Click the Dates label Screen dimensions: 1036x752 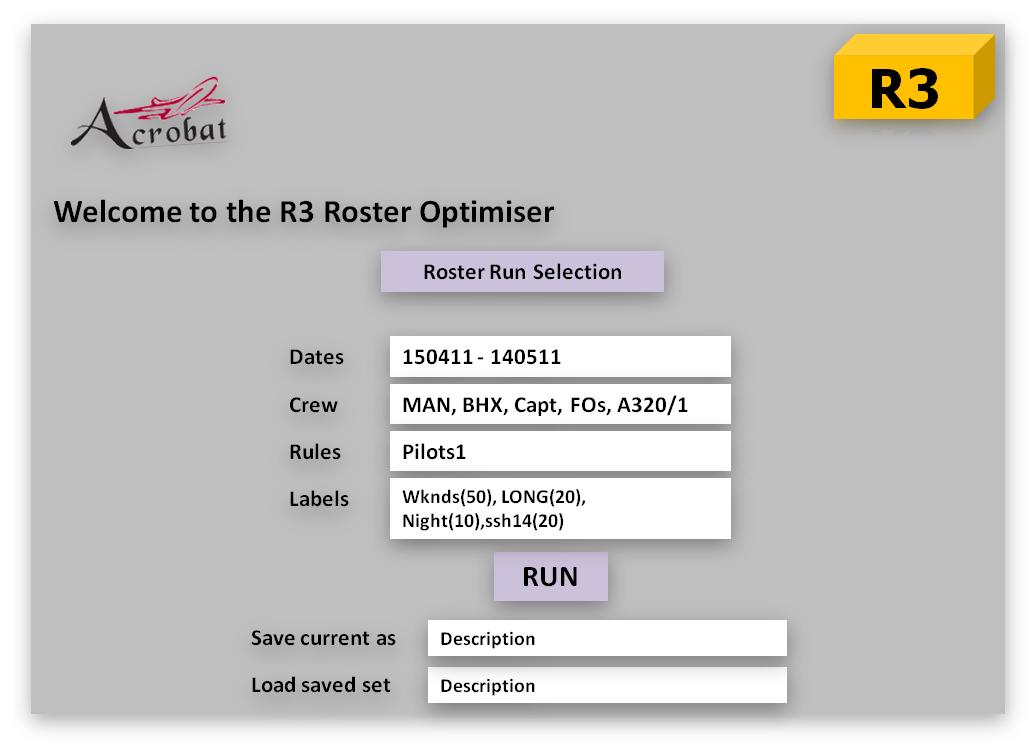point(316,357)
